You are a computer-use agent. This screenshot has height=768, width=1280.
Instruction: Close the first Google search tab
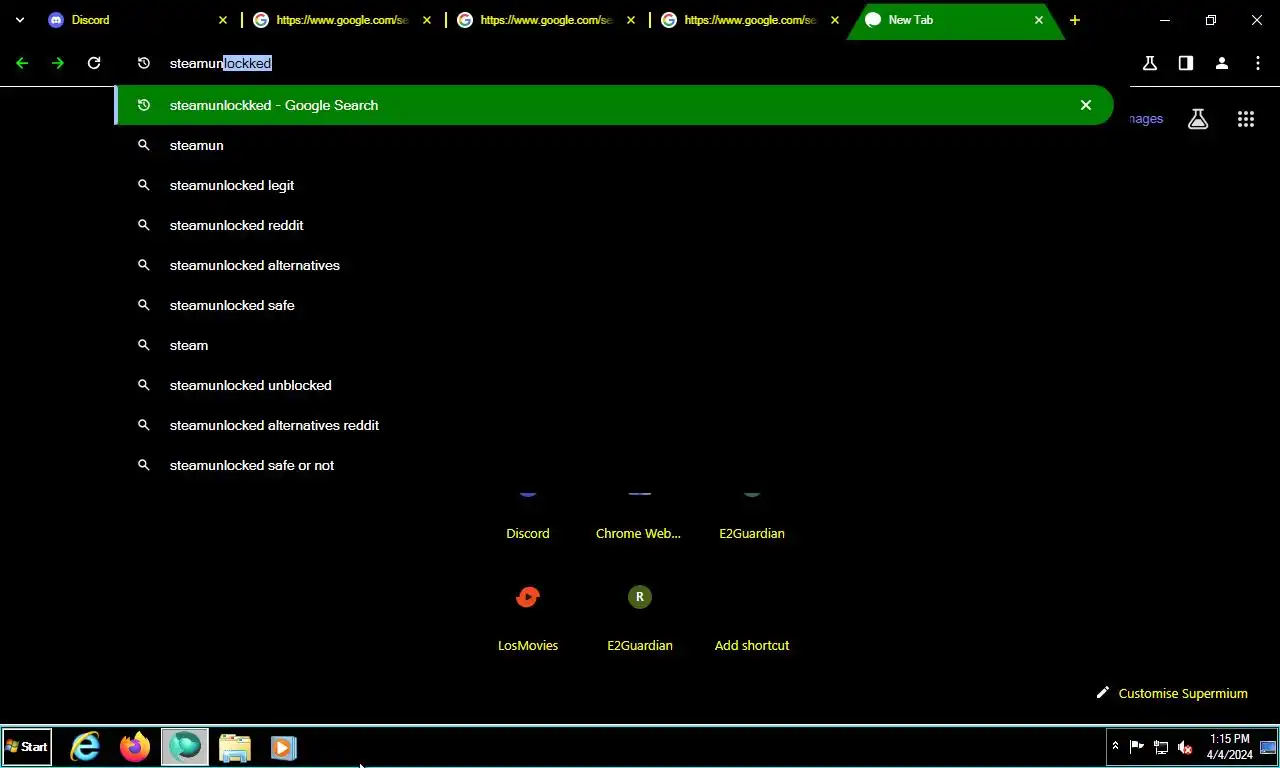(x=427, y=20)
